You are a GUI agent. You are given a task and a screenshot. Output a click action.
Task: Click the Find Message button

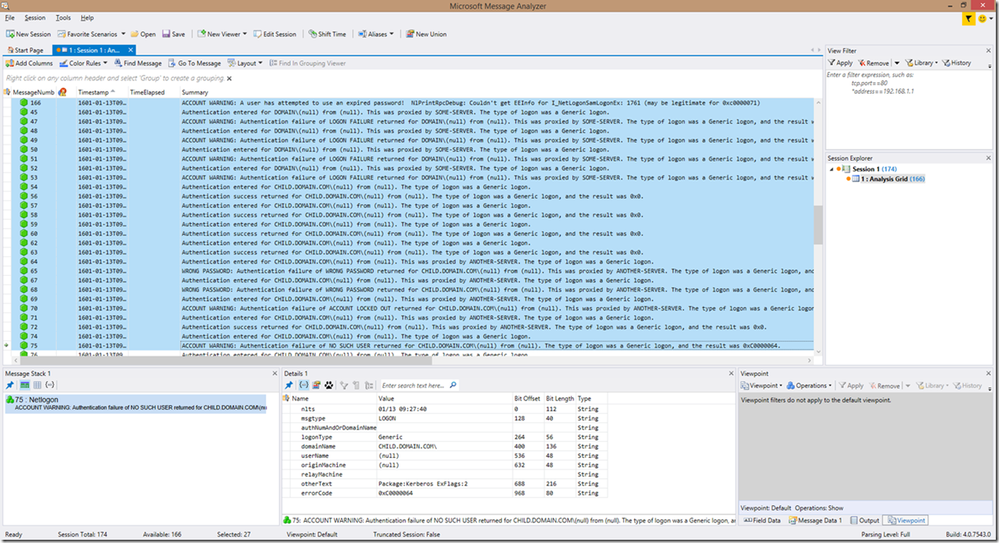[x=138, y=63]
